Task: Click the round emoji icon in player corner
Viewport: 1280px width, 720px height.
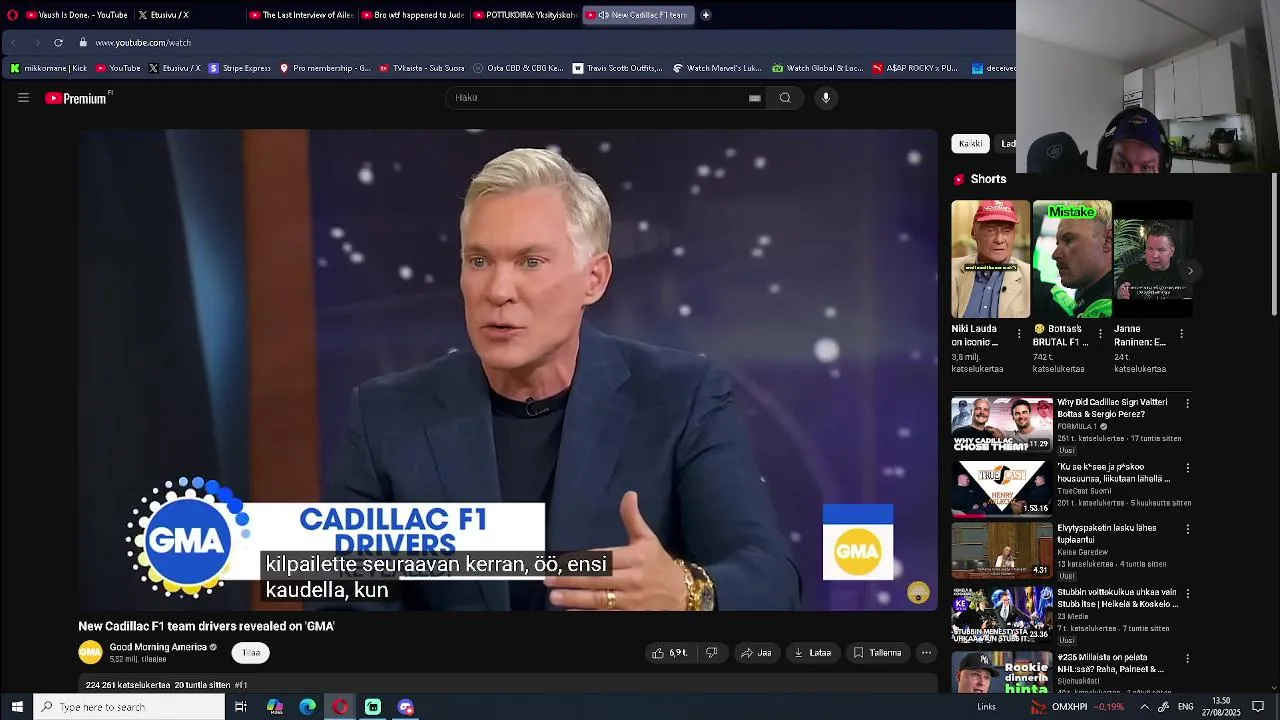Action: pyautogui.click(x=918, y=593)
